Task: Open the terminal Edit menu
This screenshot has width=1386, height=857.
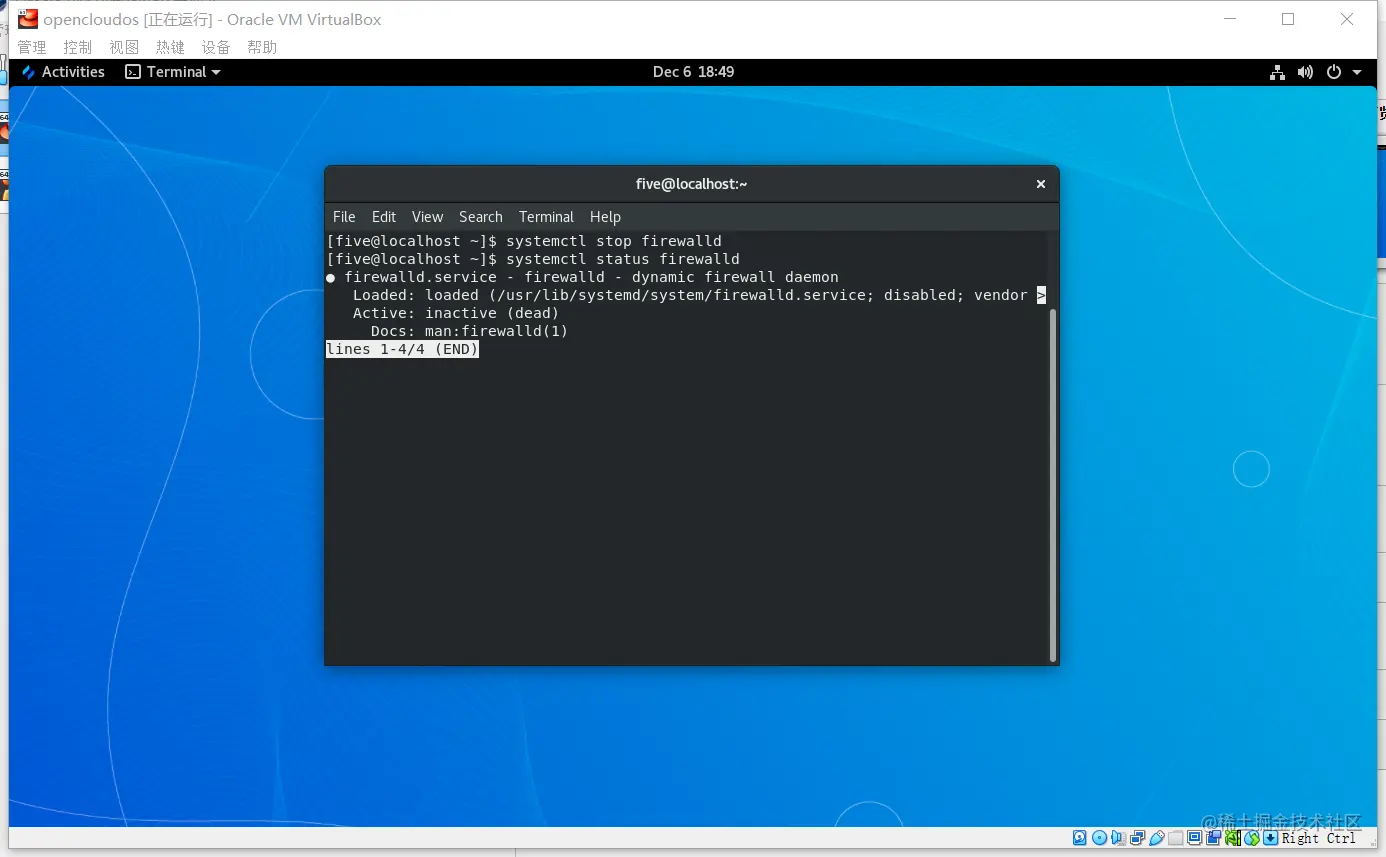Action: point(384,217)
